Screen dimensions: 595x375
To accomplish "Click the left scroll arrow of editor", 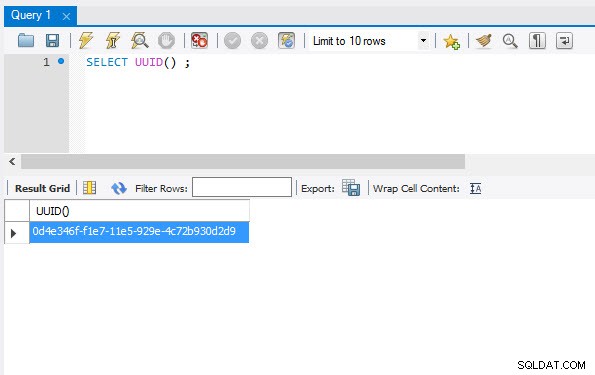I will click(x=12, y=161).
